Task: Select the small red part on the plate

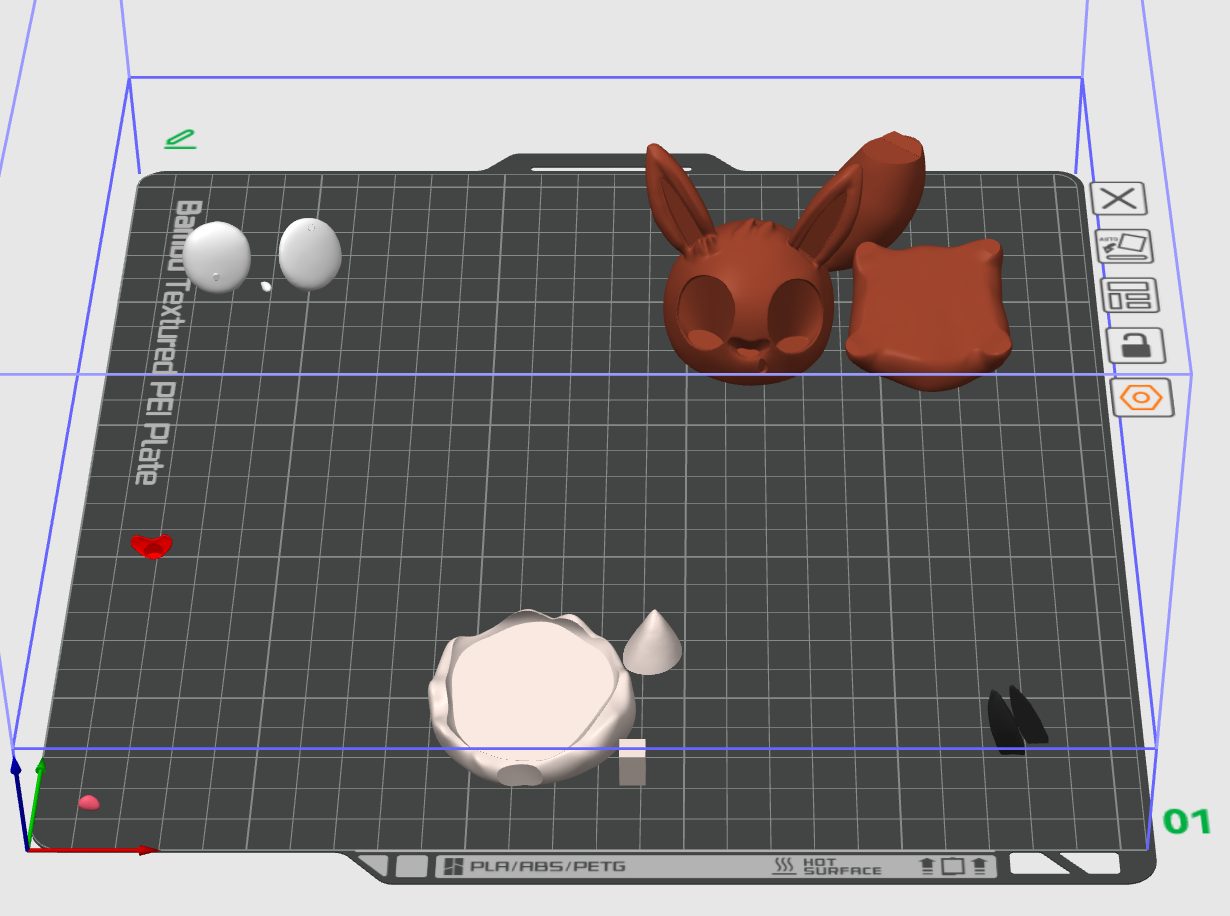Action: [152, 546]
